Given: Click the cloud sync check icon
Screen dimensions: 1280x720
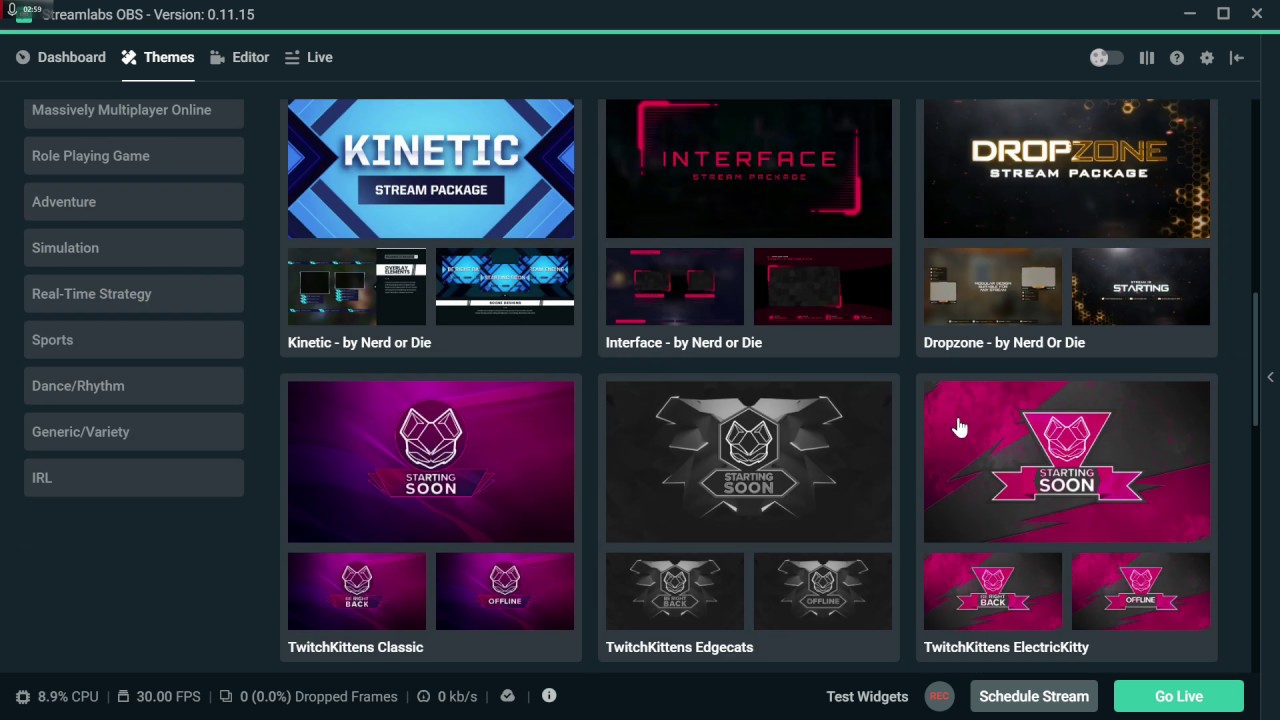Looking at the screenshot, I should (508, 696).
